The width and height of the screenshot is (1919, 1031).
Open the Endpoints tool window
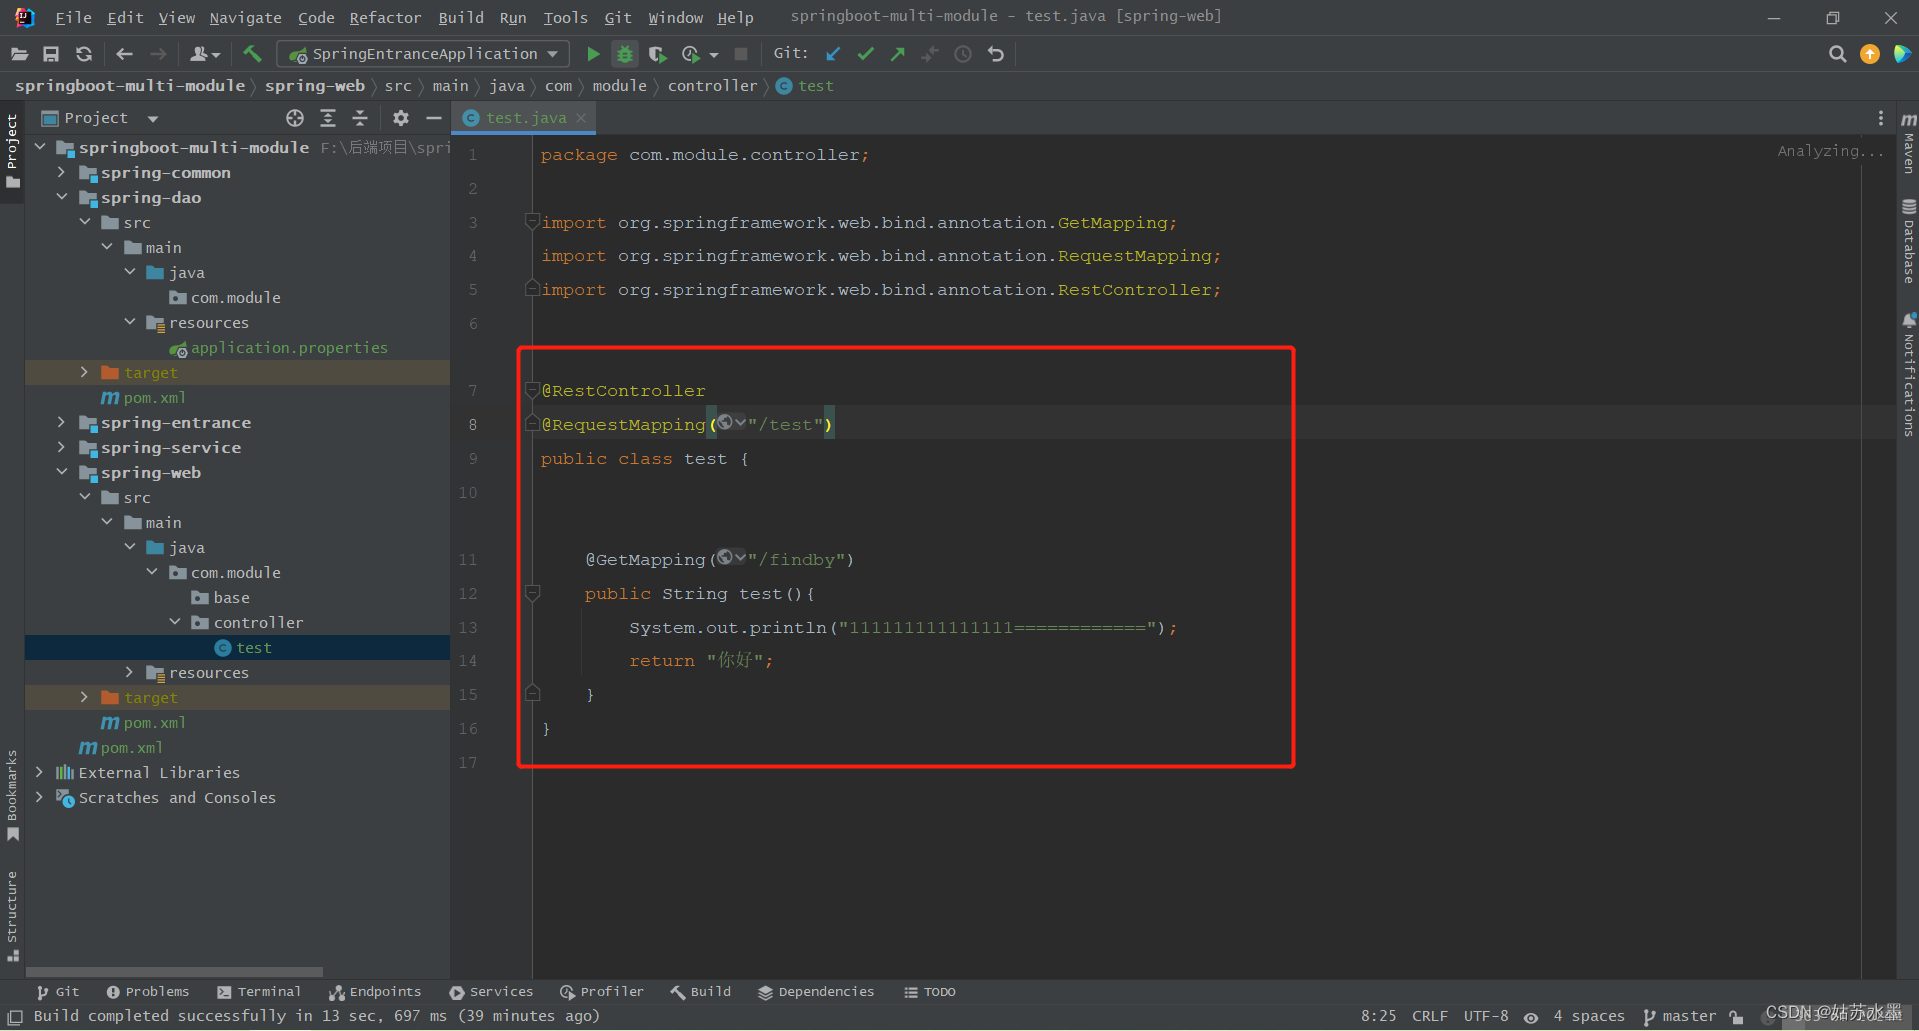(375, 992)
